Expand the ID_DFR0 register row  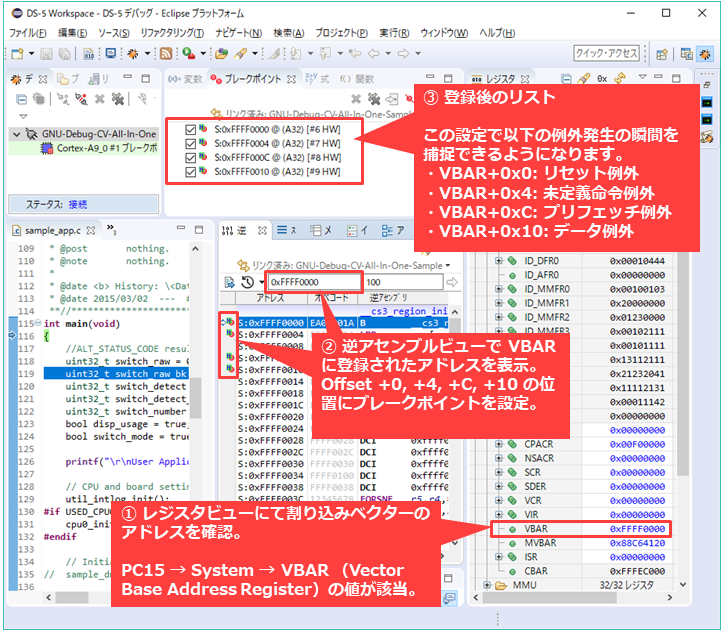498,261
